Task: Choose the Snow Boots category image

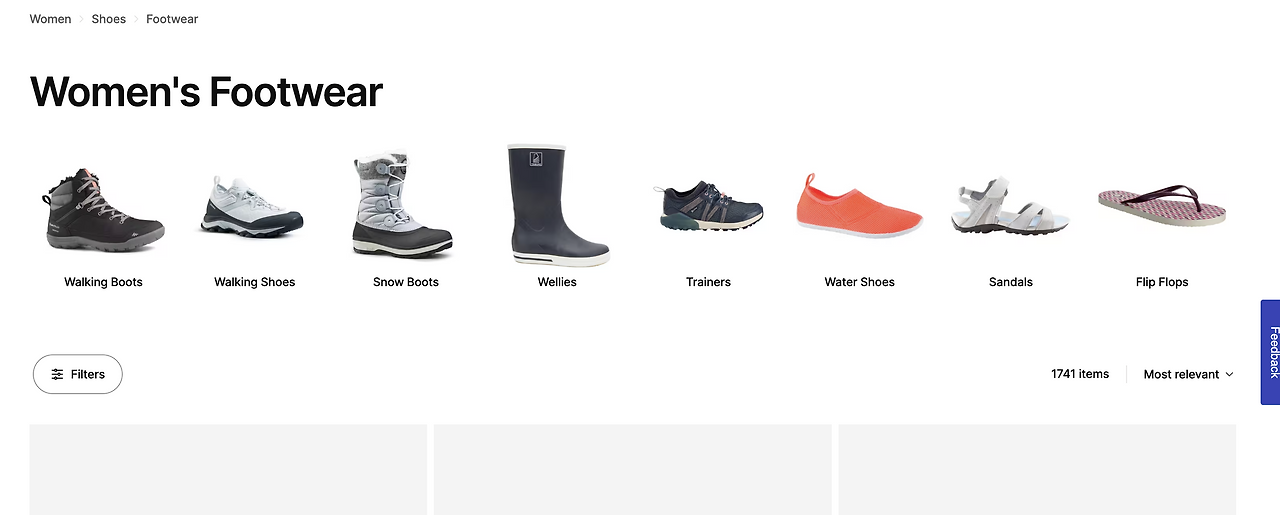Action: click(x=405, y=206)
